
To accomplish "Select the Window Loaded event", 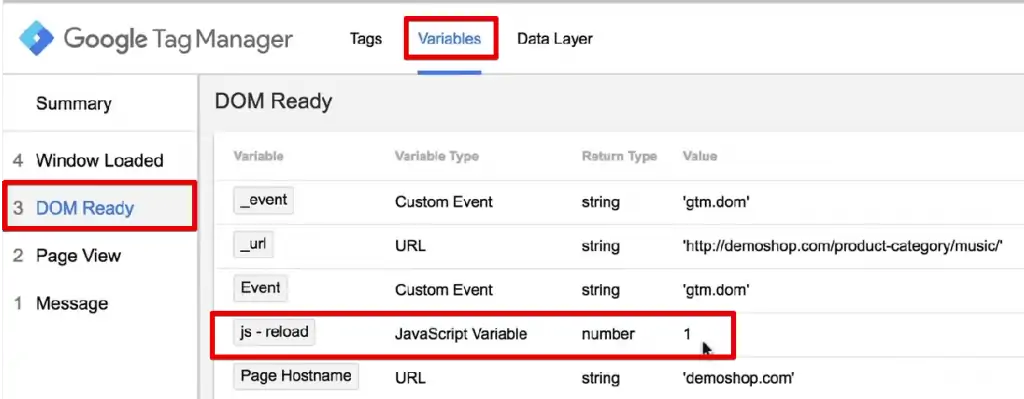I will click(99, 161).
